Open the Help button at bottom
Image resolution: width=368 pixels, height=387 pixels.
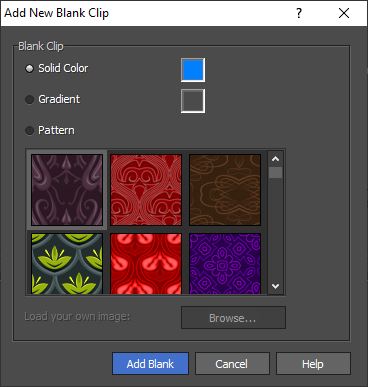click(313, 364)
